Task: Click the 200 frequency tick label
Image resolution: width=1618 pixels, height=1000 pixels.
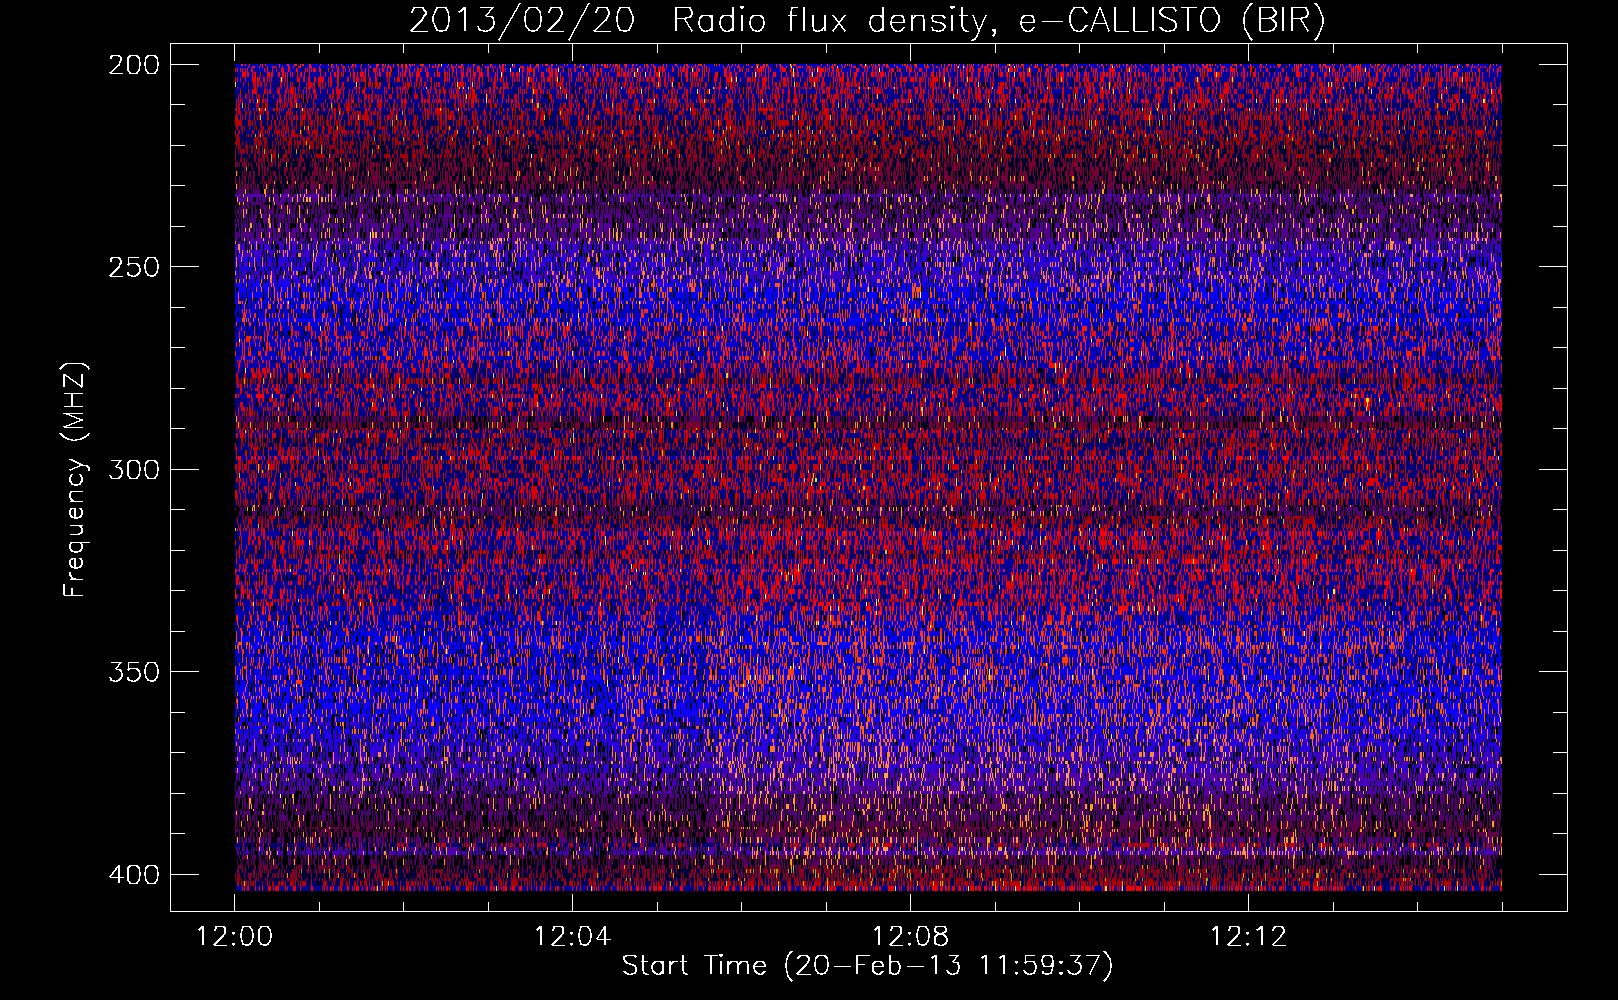Action: coord(133,65)
